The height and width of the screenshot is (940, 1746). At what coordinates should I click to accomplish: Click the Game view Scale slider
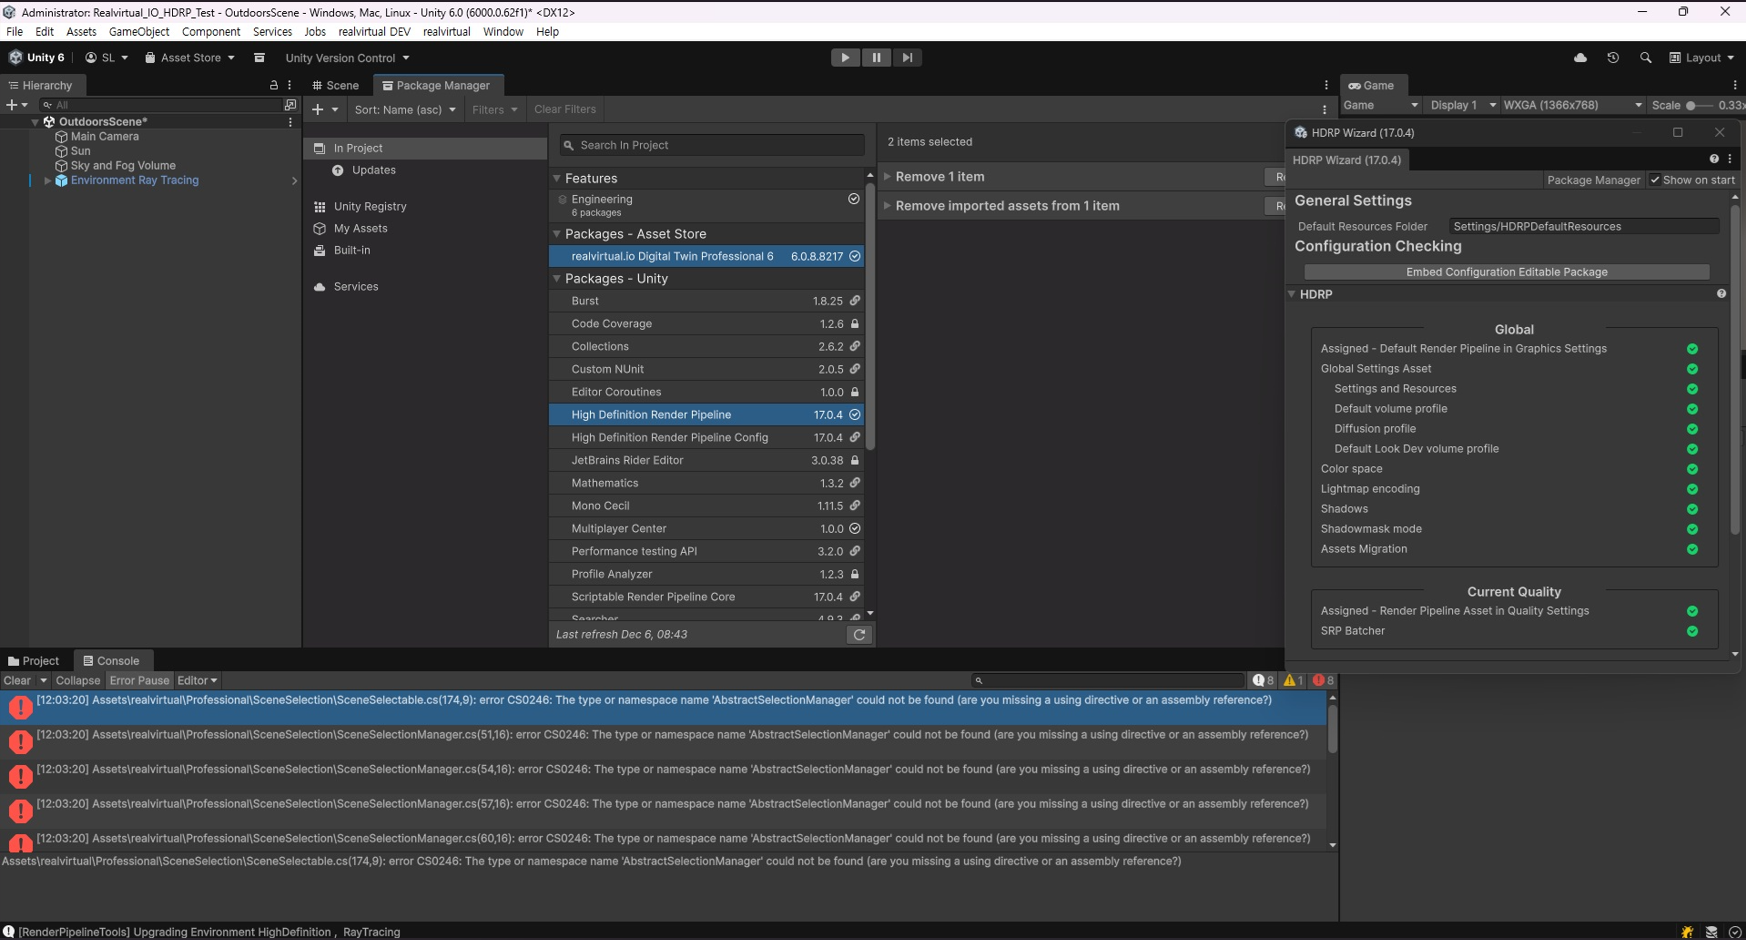click(1700, 106)
